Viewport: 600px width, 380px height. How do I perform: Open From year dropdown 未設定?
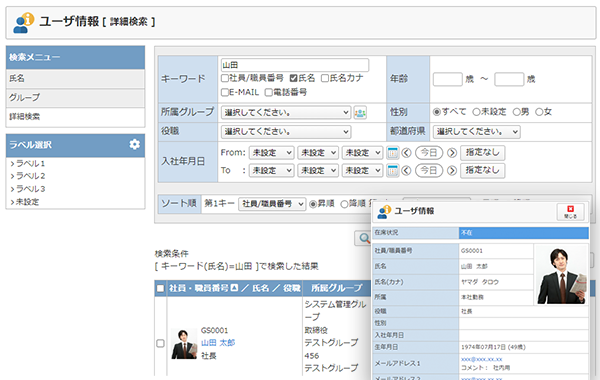[272, 153]
